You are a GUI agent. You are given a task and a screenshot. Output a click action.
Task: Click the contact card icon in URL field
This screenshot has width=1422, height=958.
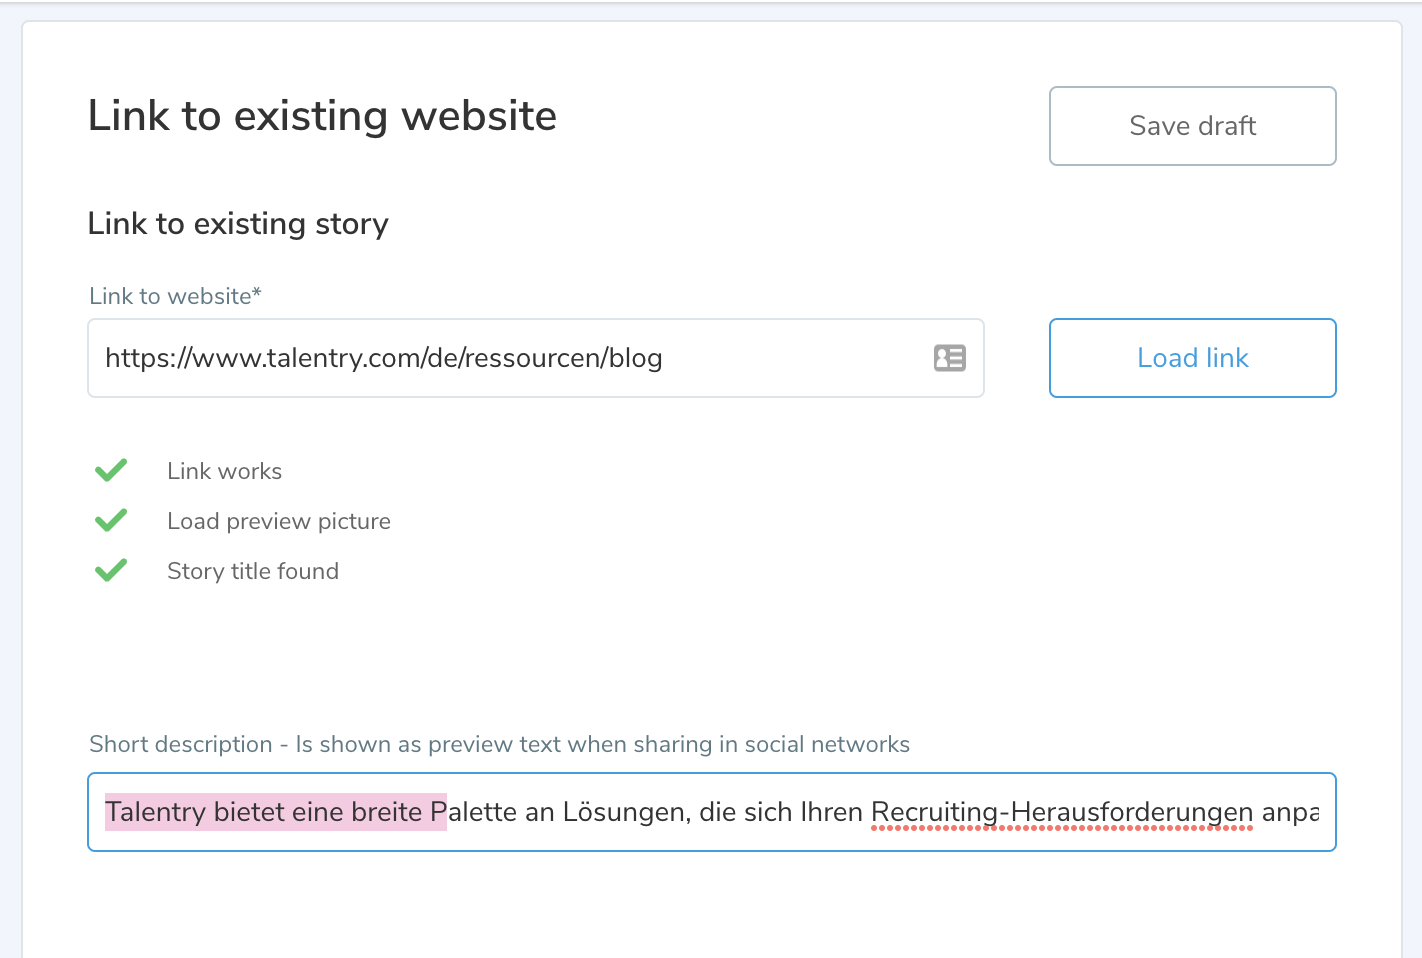coord(949,358)
